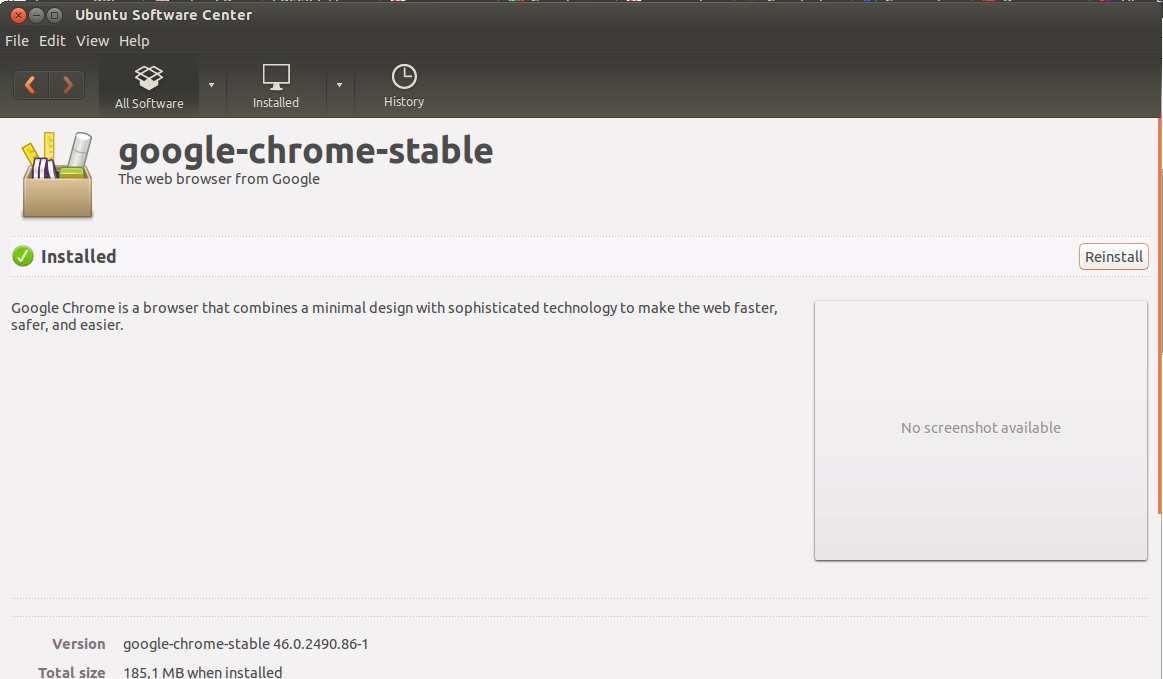Go forward with the right arrow button
This screenshot has height=679, width=1163.
(x=67, y=85)
